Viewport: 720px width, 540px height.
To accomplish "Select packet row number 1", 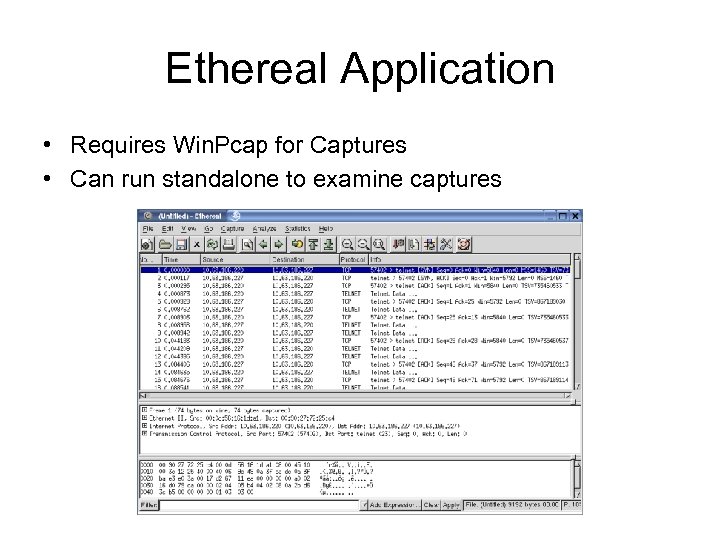I will pyautogui.click(x=355, y=270).
